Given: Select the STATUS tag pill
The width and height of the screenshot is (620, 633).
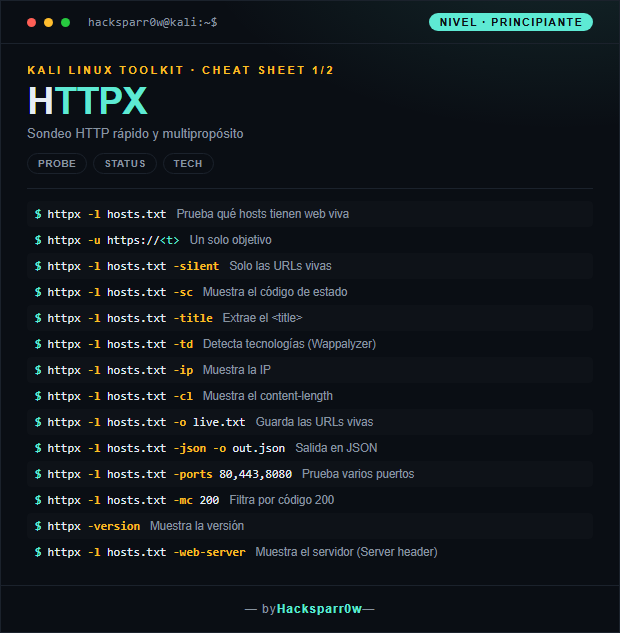Looking at the screenshot, I should (x=125, y=163).
